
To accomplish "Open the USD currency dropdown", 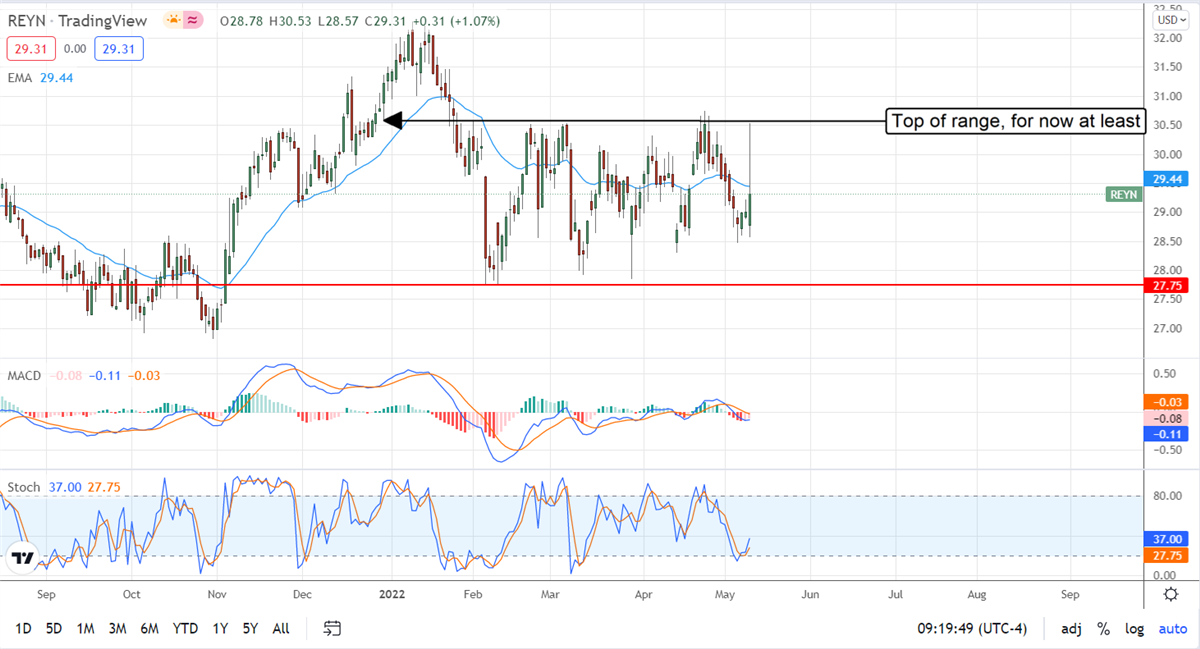I will click(1169, 20).
